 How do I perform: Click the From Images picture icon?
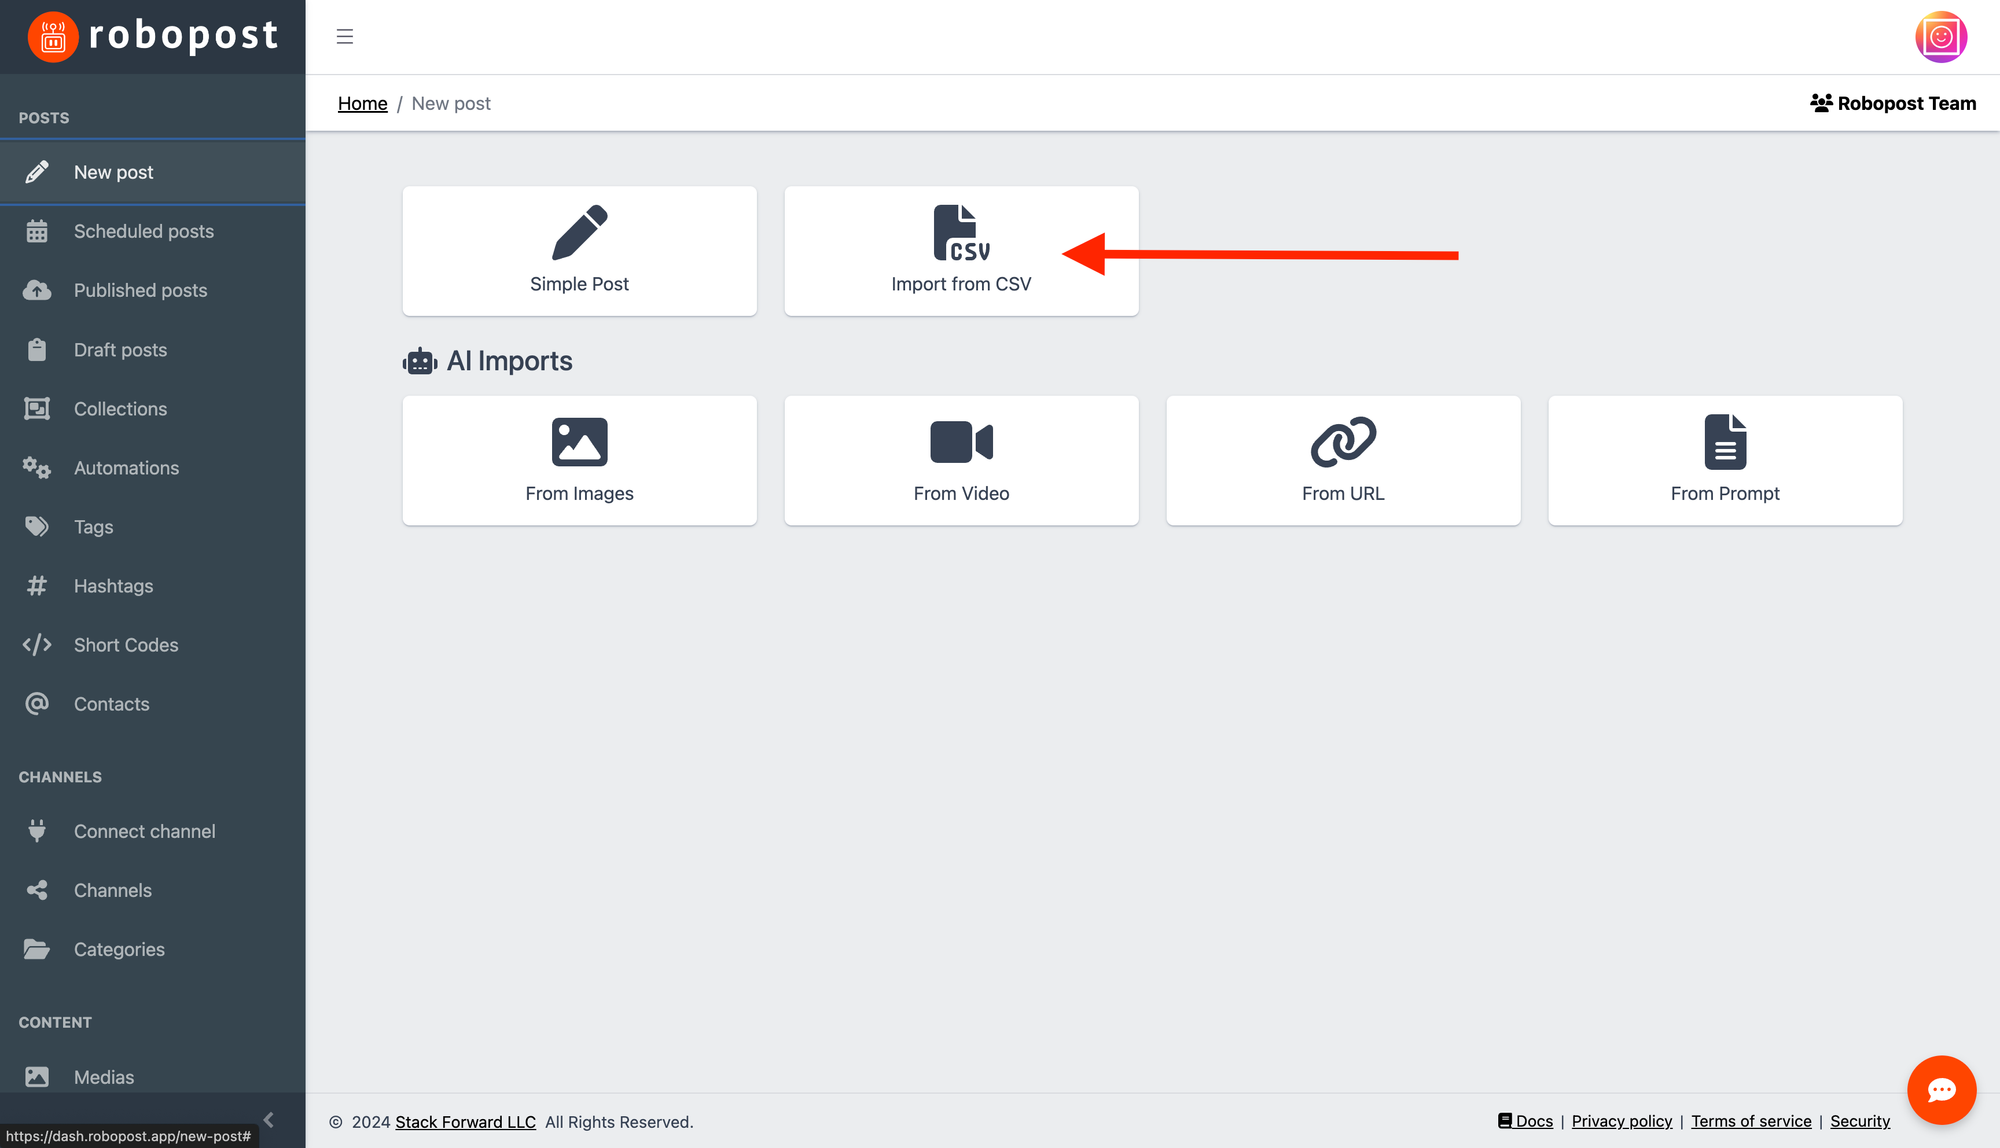pos(580,442)
